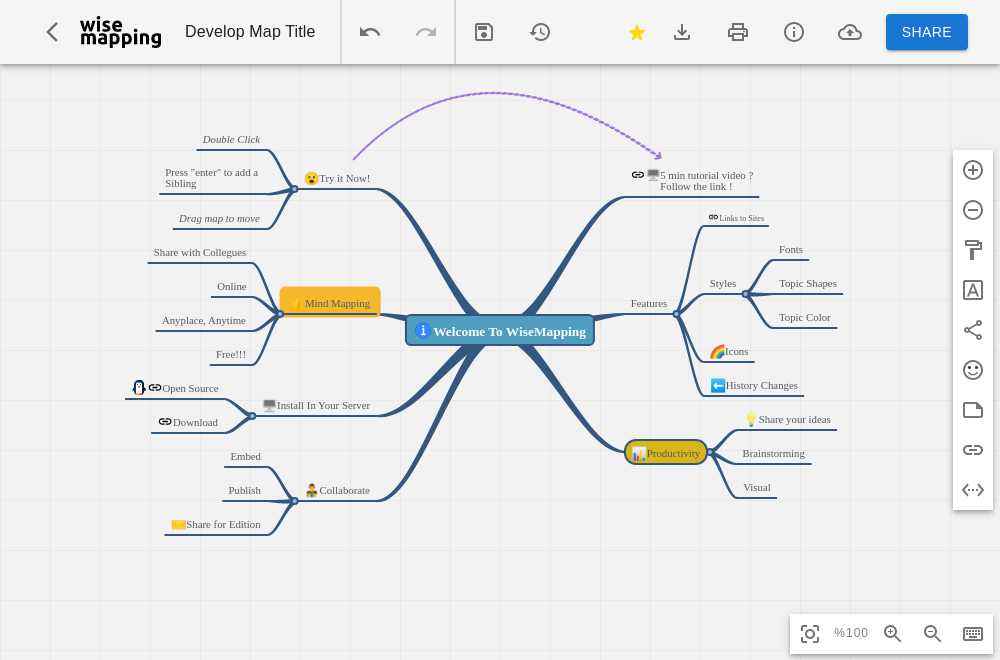Select the Install In Your Server topic
Screen dimensions: 1000x660
click(316, 406)
